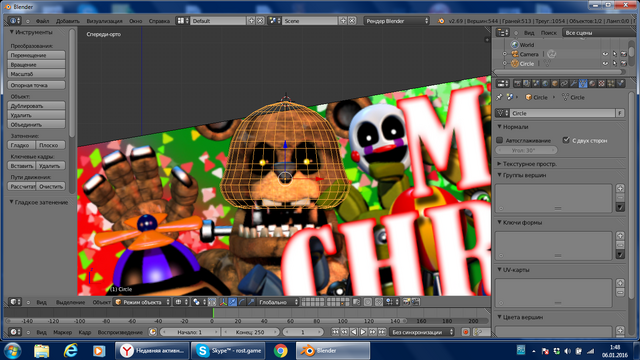
Task: Click the Начало: 1 frame field
Action: click(190, 332)
